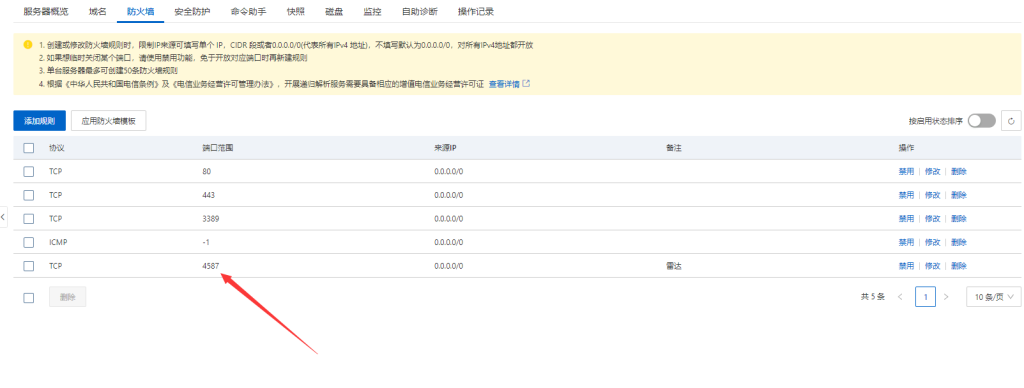Screen dimensions: 1024x388
Task: Open the 磁盘 tab
Action: point(334,12)
